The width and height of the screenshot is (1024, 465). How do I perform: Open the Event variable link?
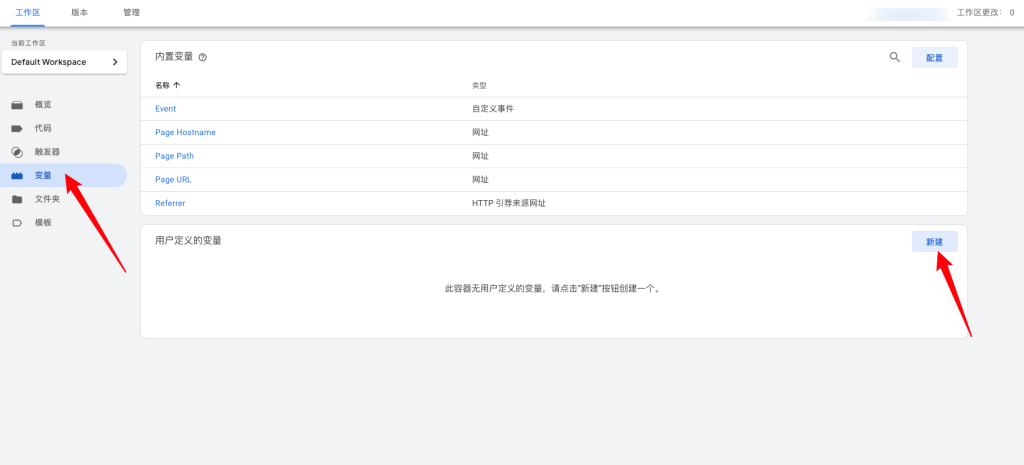point(165,109)
